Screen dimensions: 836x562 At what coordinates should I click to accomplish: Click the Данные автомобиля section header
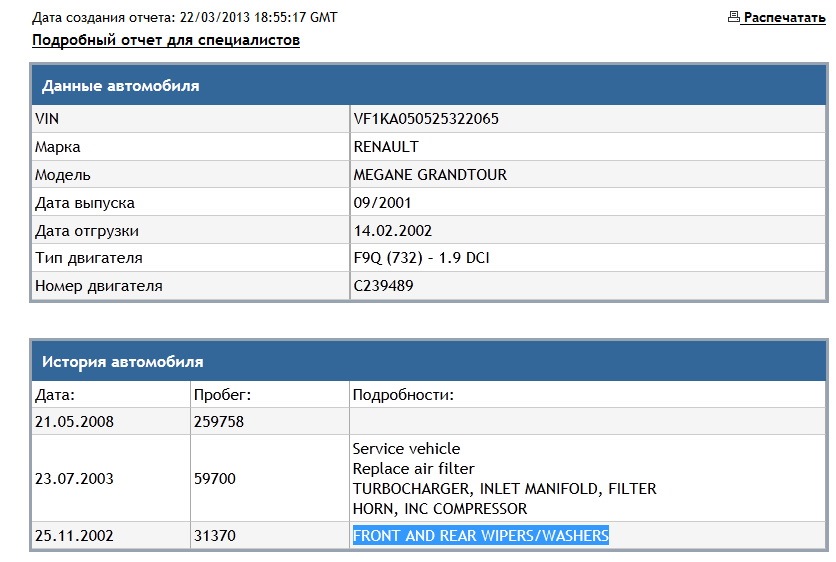(429, 85)
